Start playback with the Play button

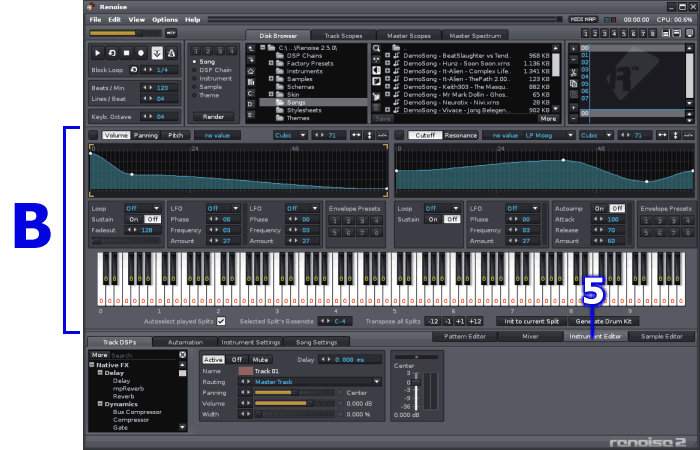pos(97,53)
